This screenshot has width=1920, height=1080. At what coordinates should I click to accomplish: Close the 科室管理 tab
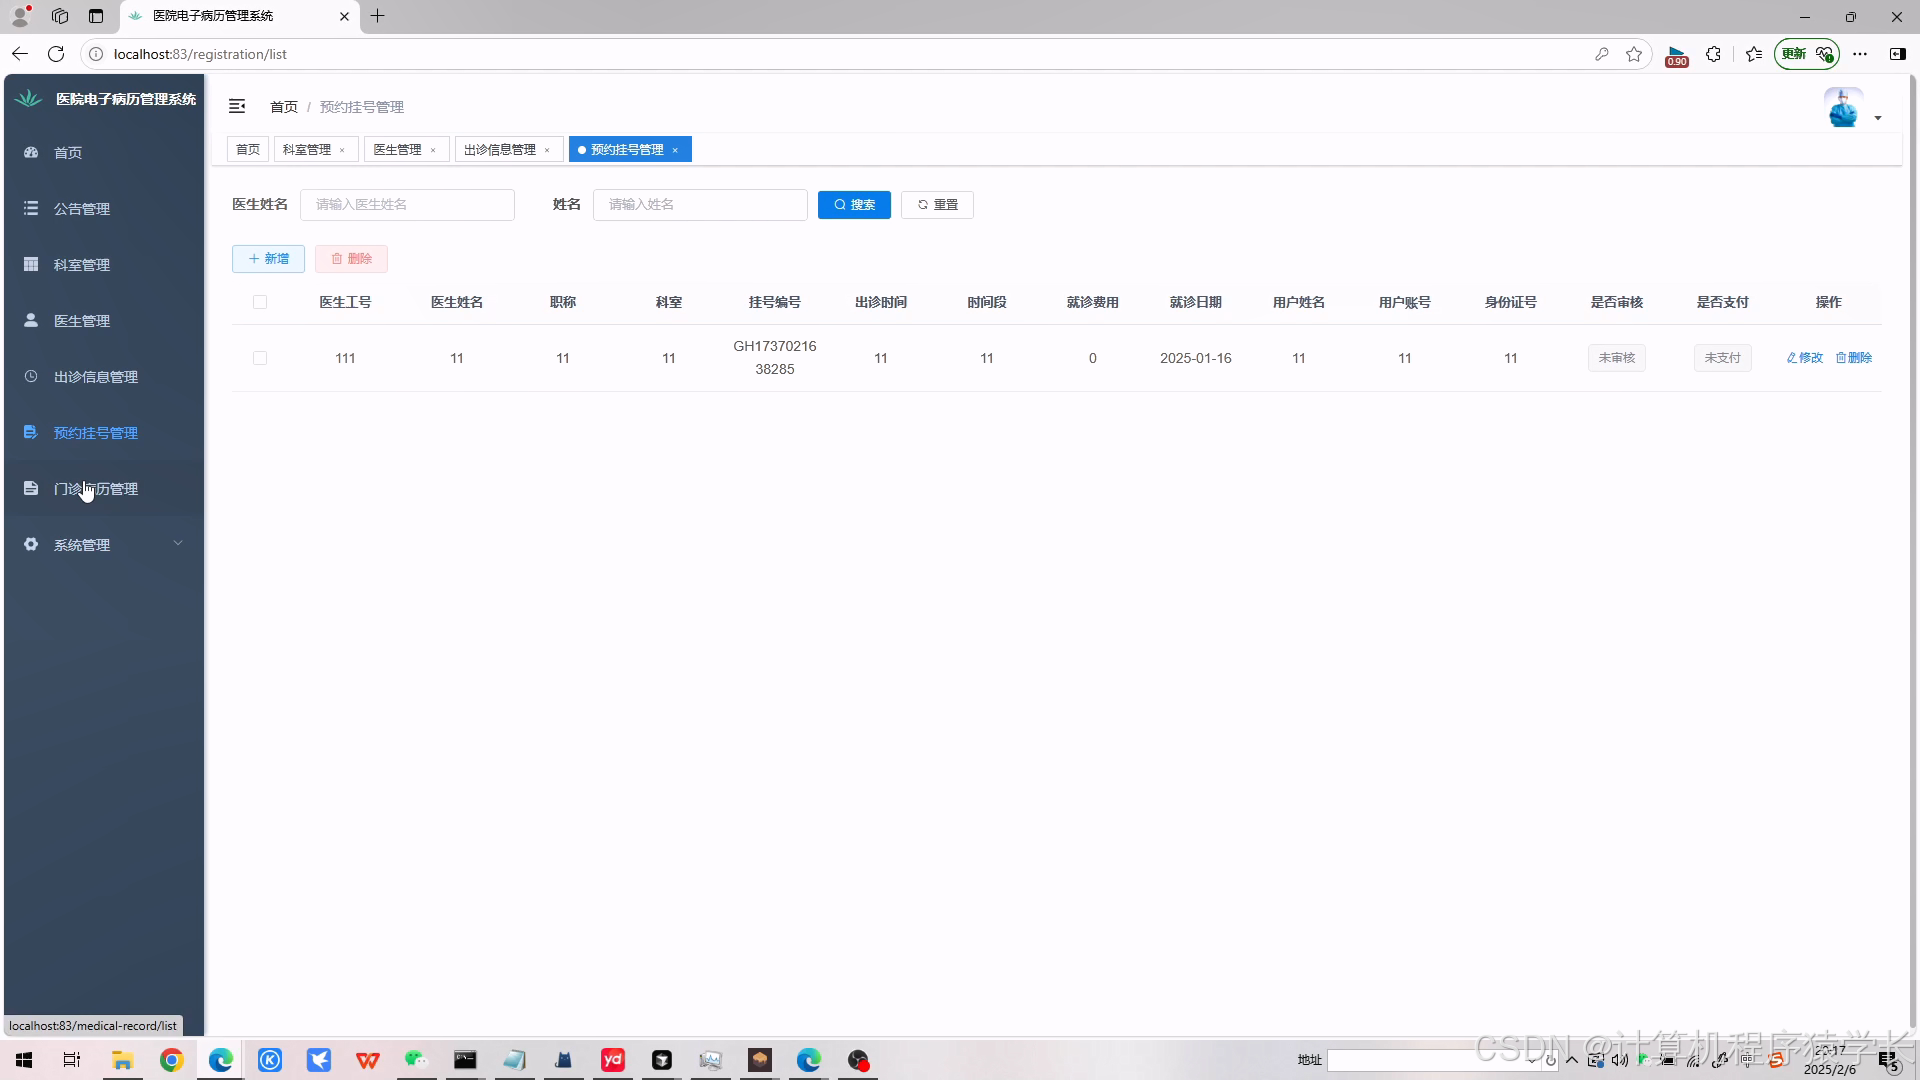342,150
